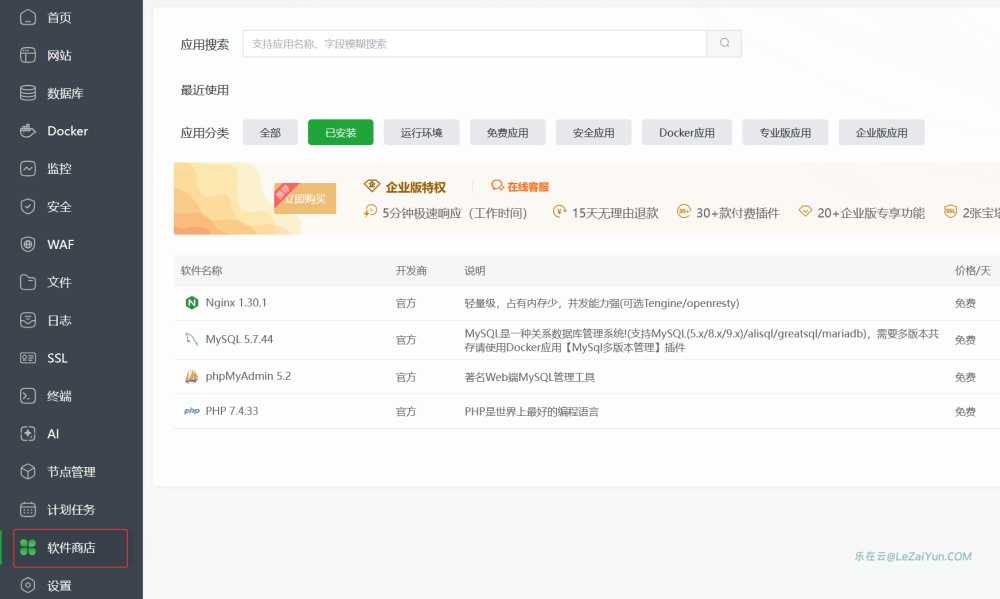Click the Logs (日志) sidebar icon
The width and height of the screenshot is (1000, 599).
[27, 320]
